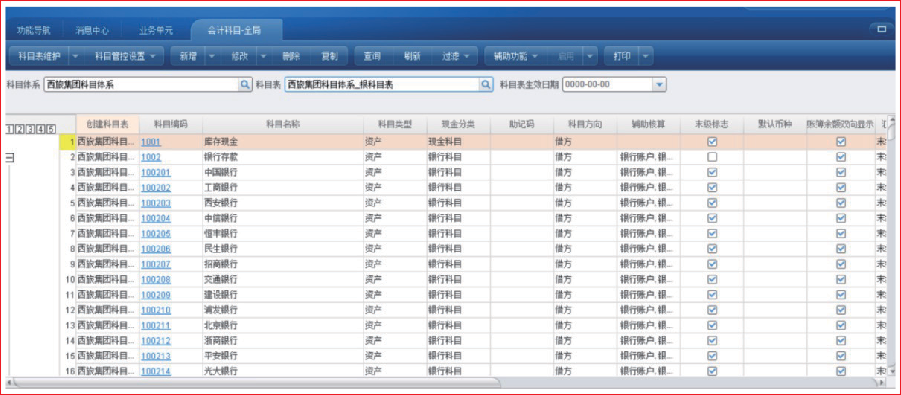This screenshot has height=395, width=901.
Task: Show tree level 1 with the 1 button
Action: [x=10, y=129]
